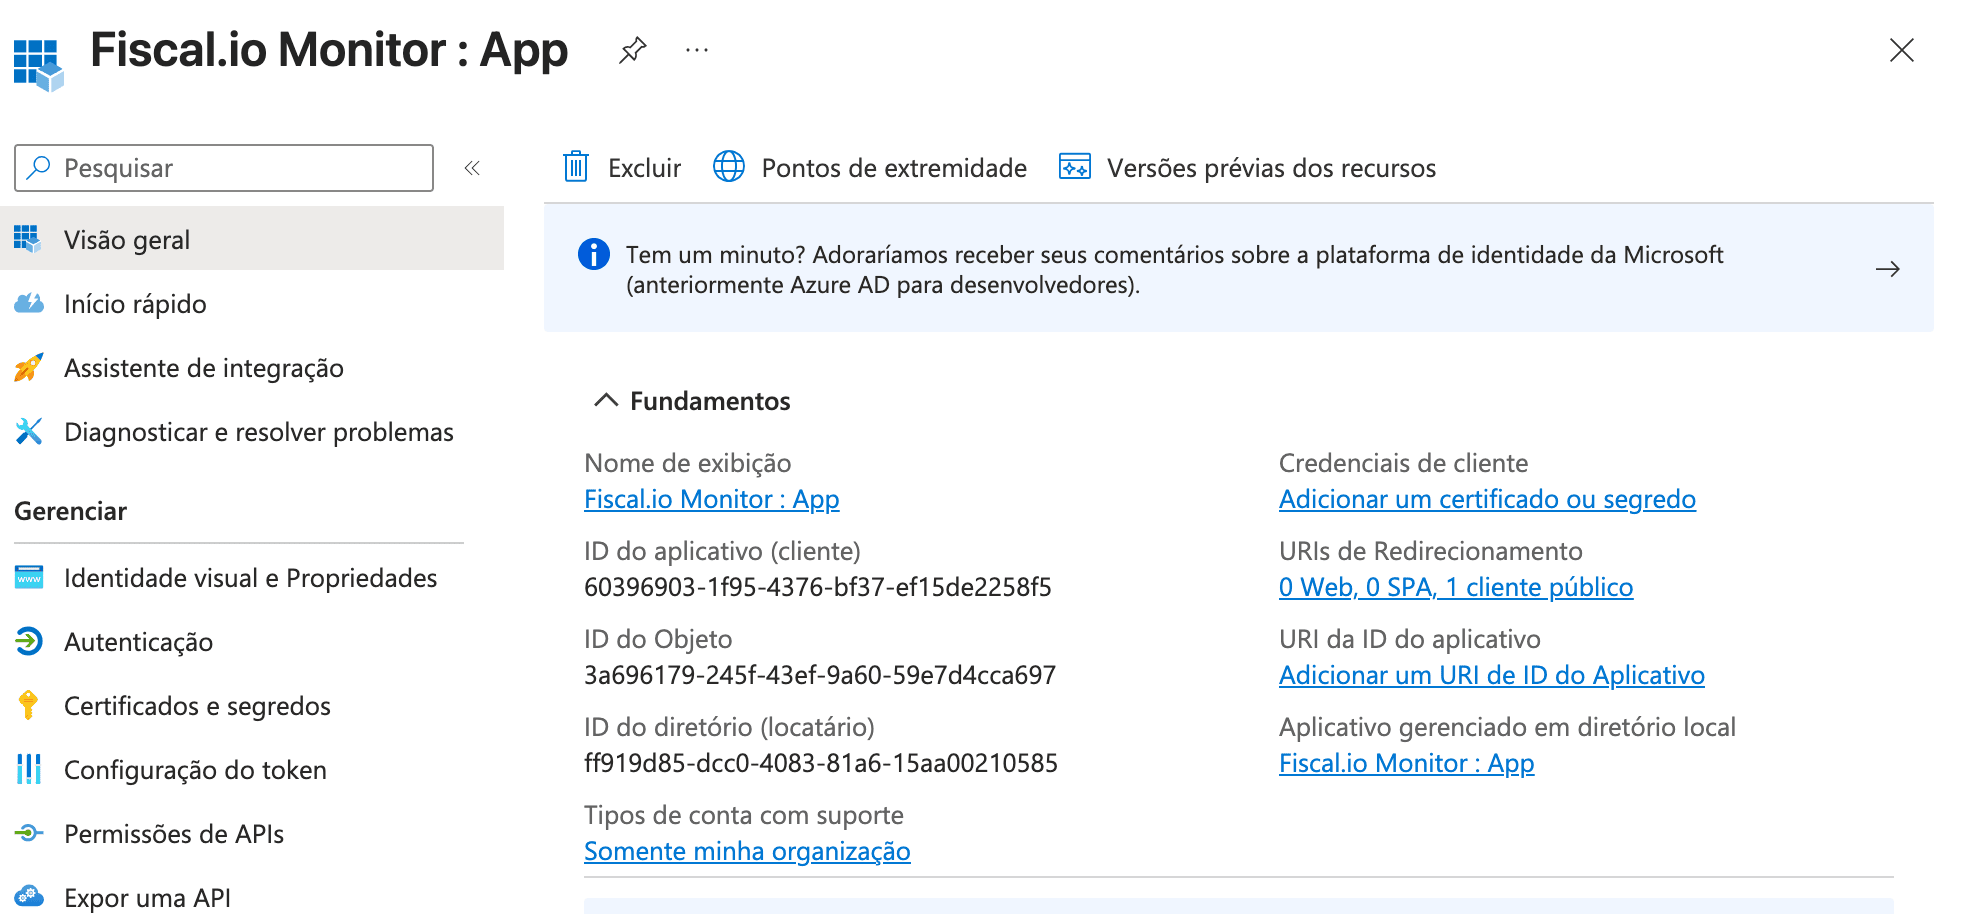
Task: Click the Visão geral grid icon
Action: 28,239
